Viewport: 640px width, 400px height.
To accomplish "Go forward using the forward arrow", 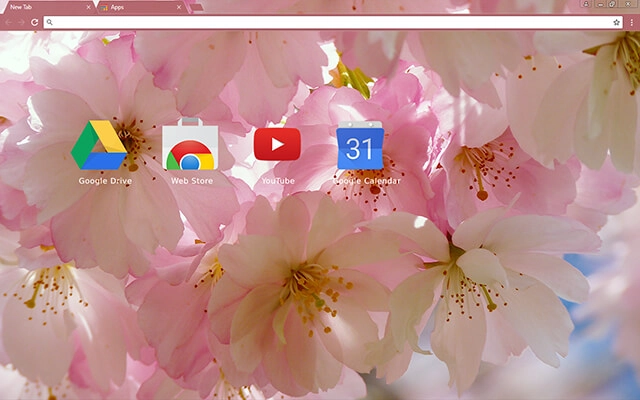I will pyautogui.click(x=21, y=22).
